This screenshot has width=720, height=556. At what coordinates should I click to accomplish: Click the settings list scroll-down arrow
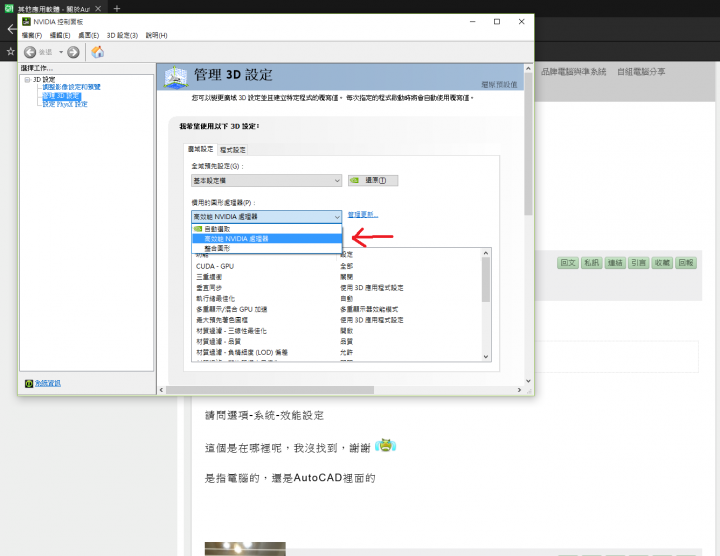[x=486, y=357]
